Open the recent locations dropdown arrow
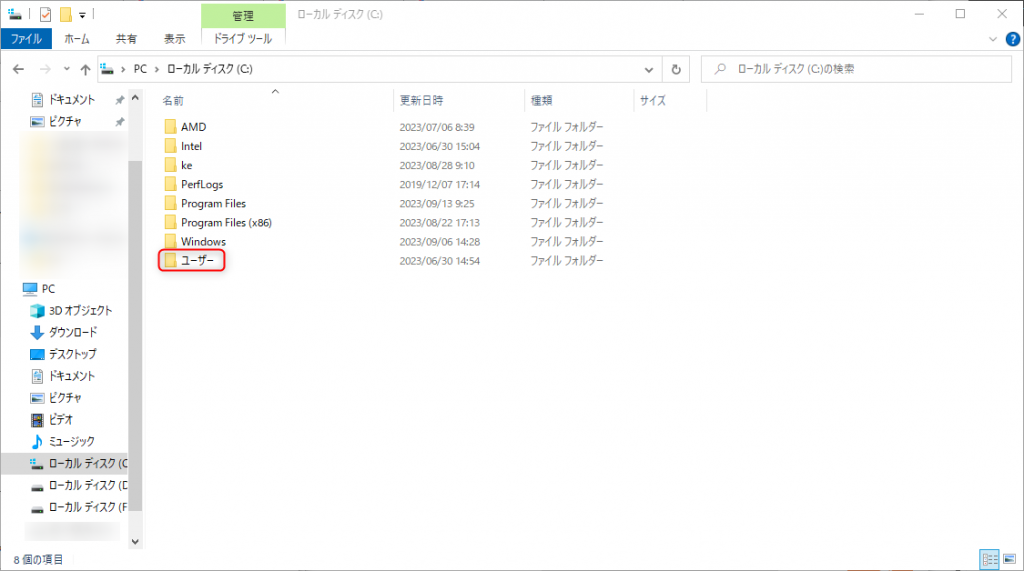1024x571 pixels. point(66,70)
